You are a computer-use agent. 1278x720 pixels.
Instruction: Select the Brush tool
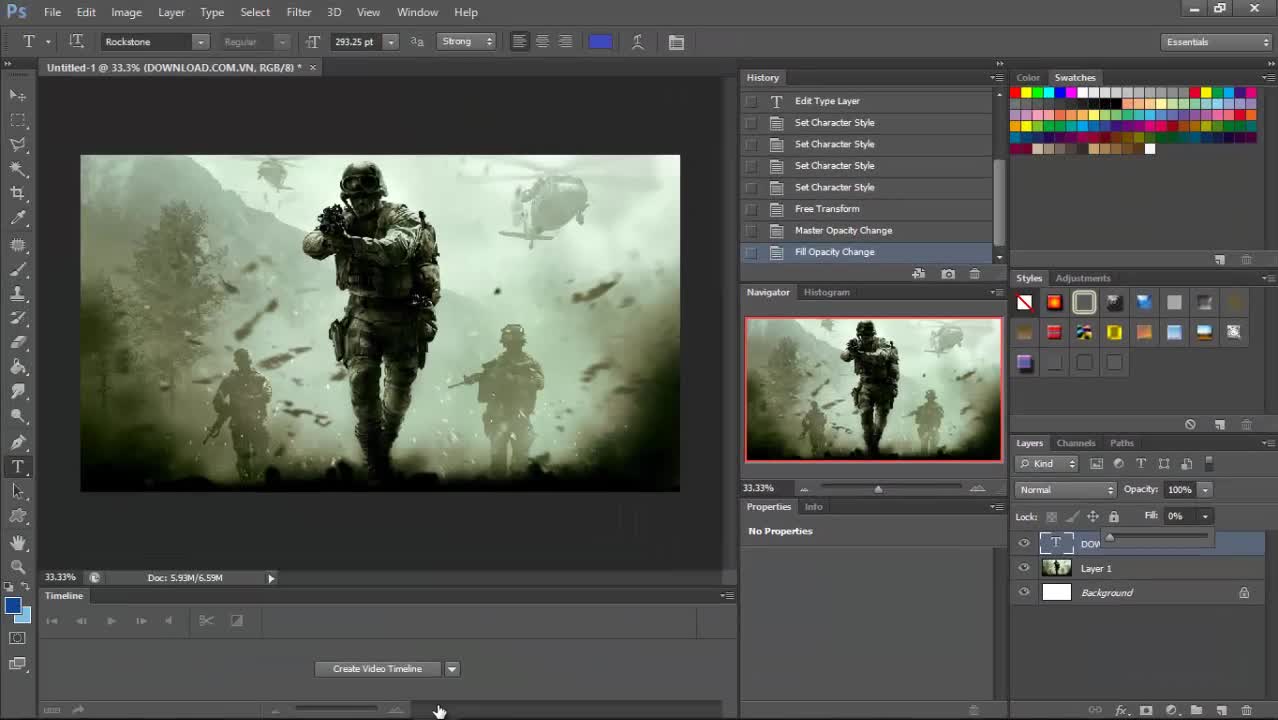tap(18, 270)
